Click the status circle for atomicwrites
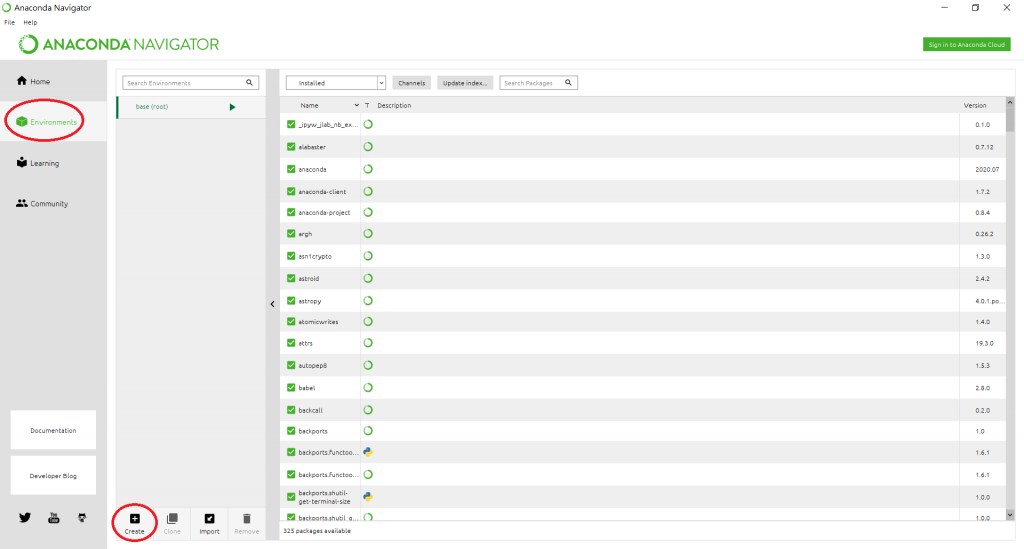This screenshot has width=1024, height=549. pyautogui.click(x=368, y=322)
